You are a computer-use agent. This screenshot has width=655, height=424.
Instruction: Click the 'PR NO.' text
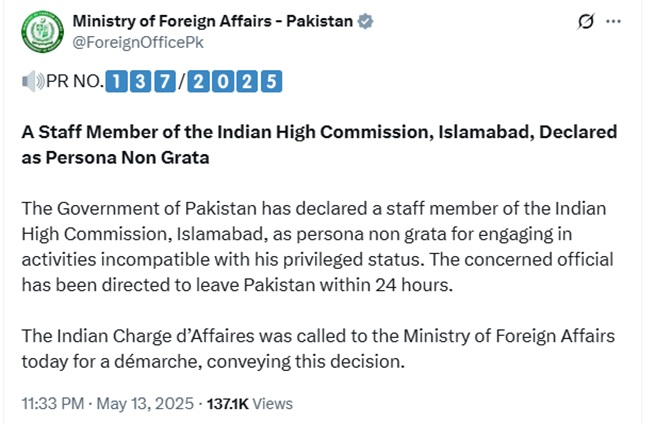pos(76,82)
